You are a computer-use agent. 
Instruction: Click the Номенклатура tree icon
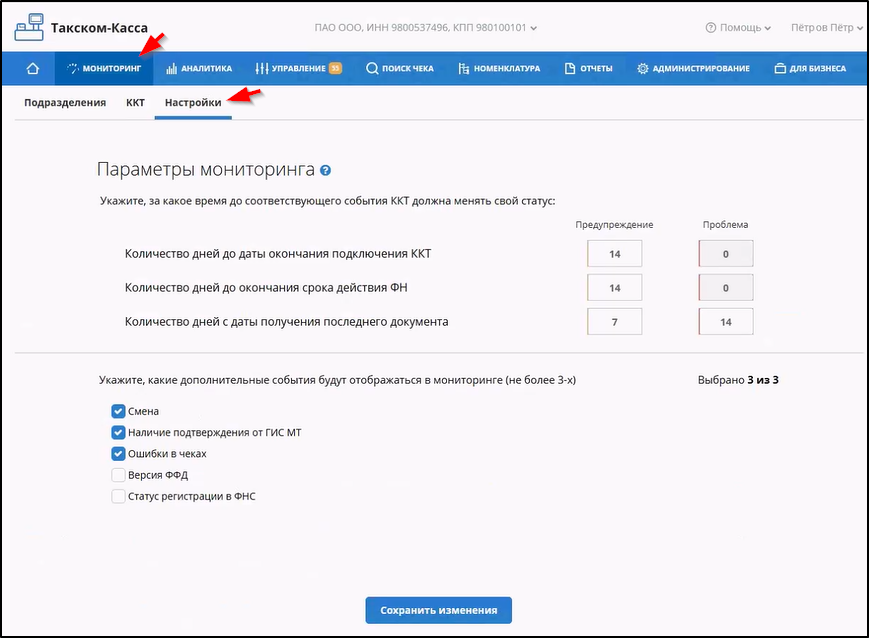tap(464, 68)
